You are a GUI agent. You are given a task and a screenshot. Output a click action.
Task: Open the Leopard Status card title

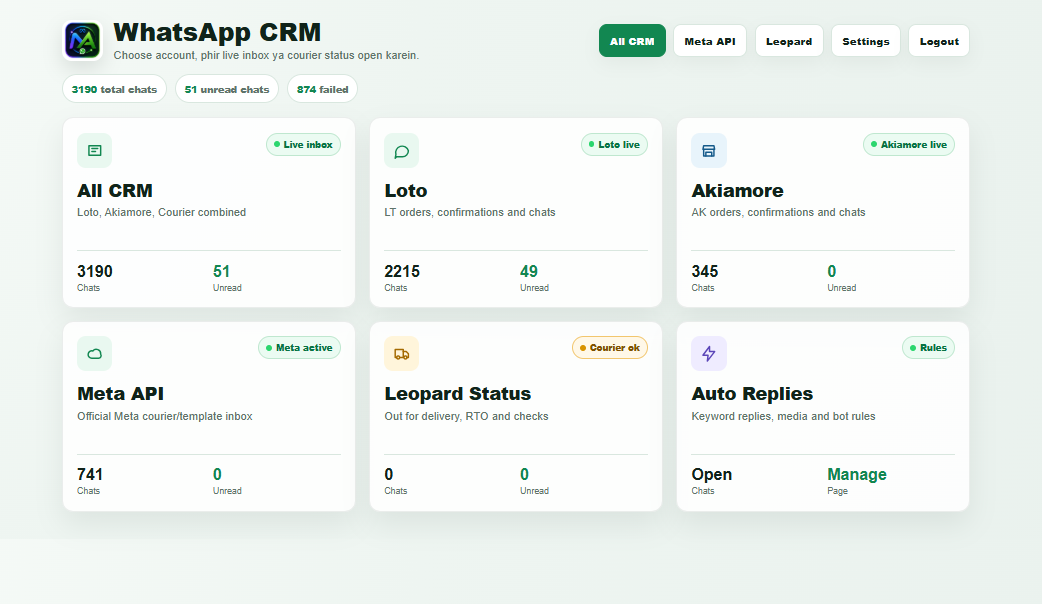coord(457,393)
